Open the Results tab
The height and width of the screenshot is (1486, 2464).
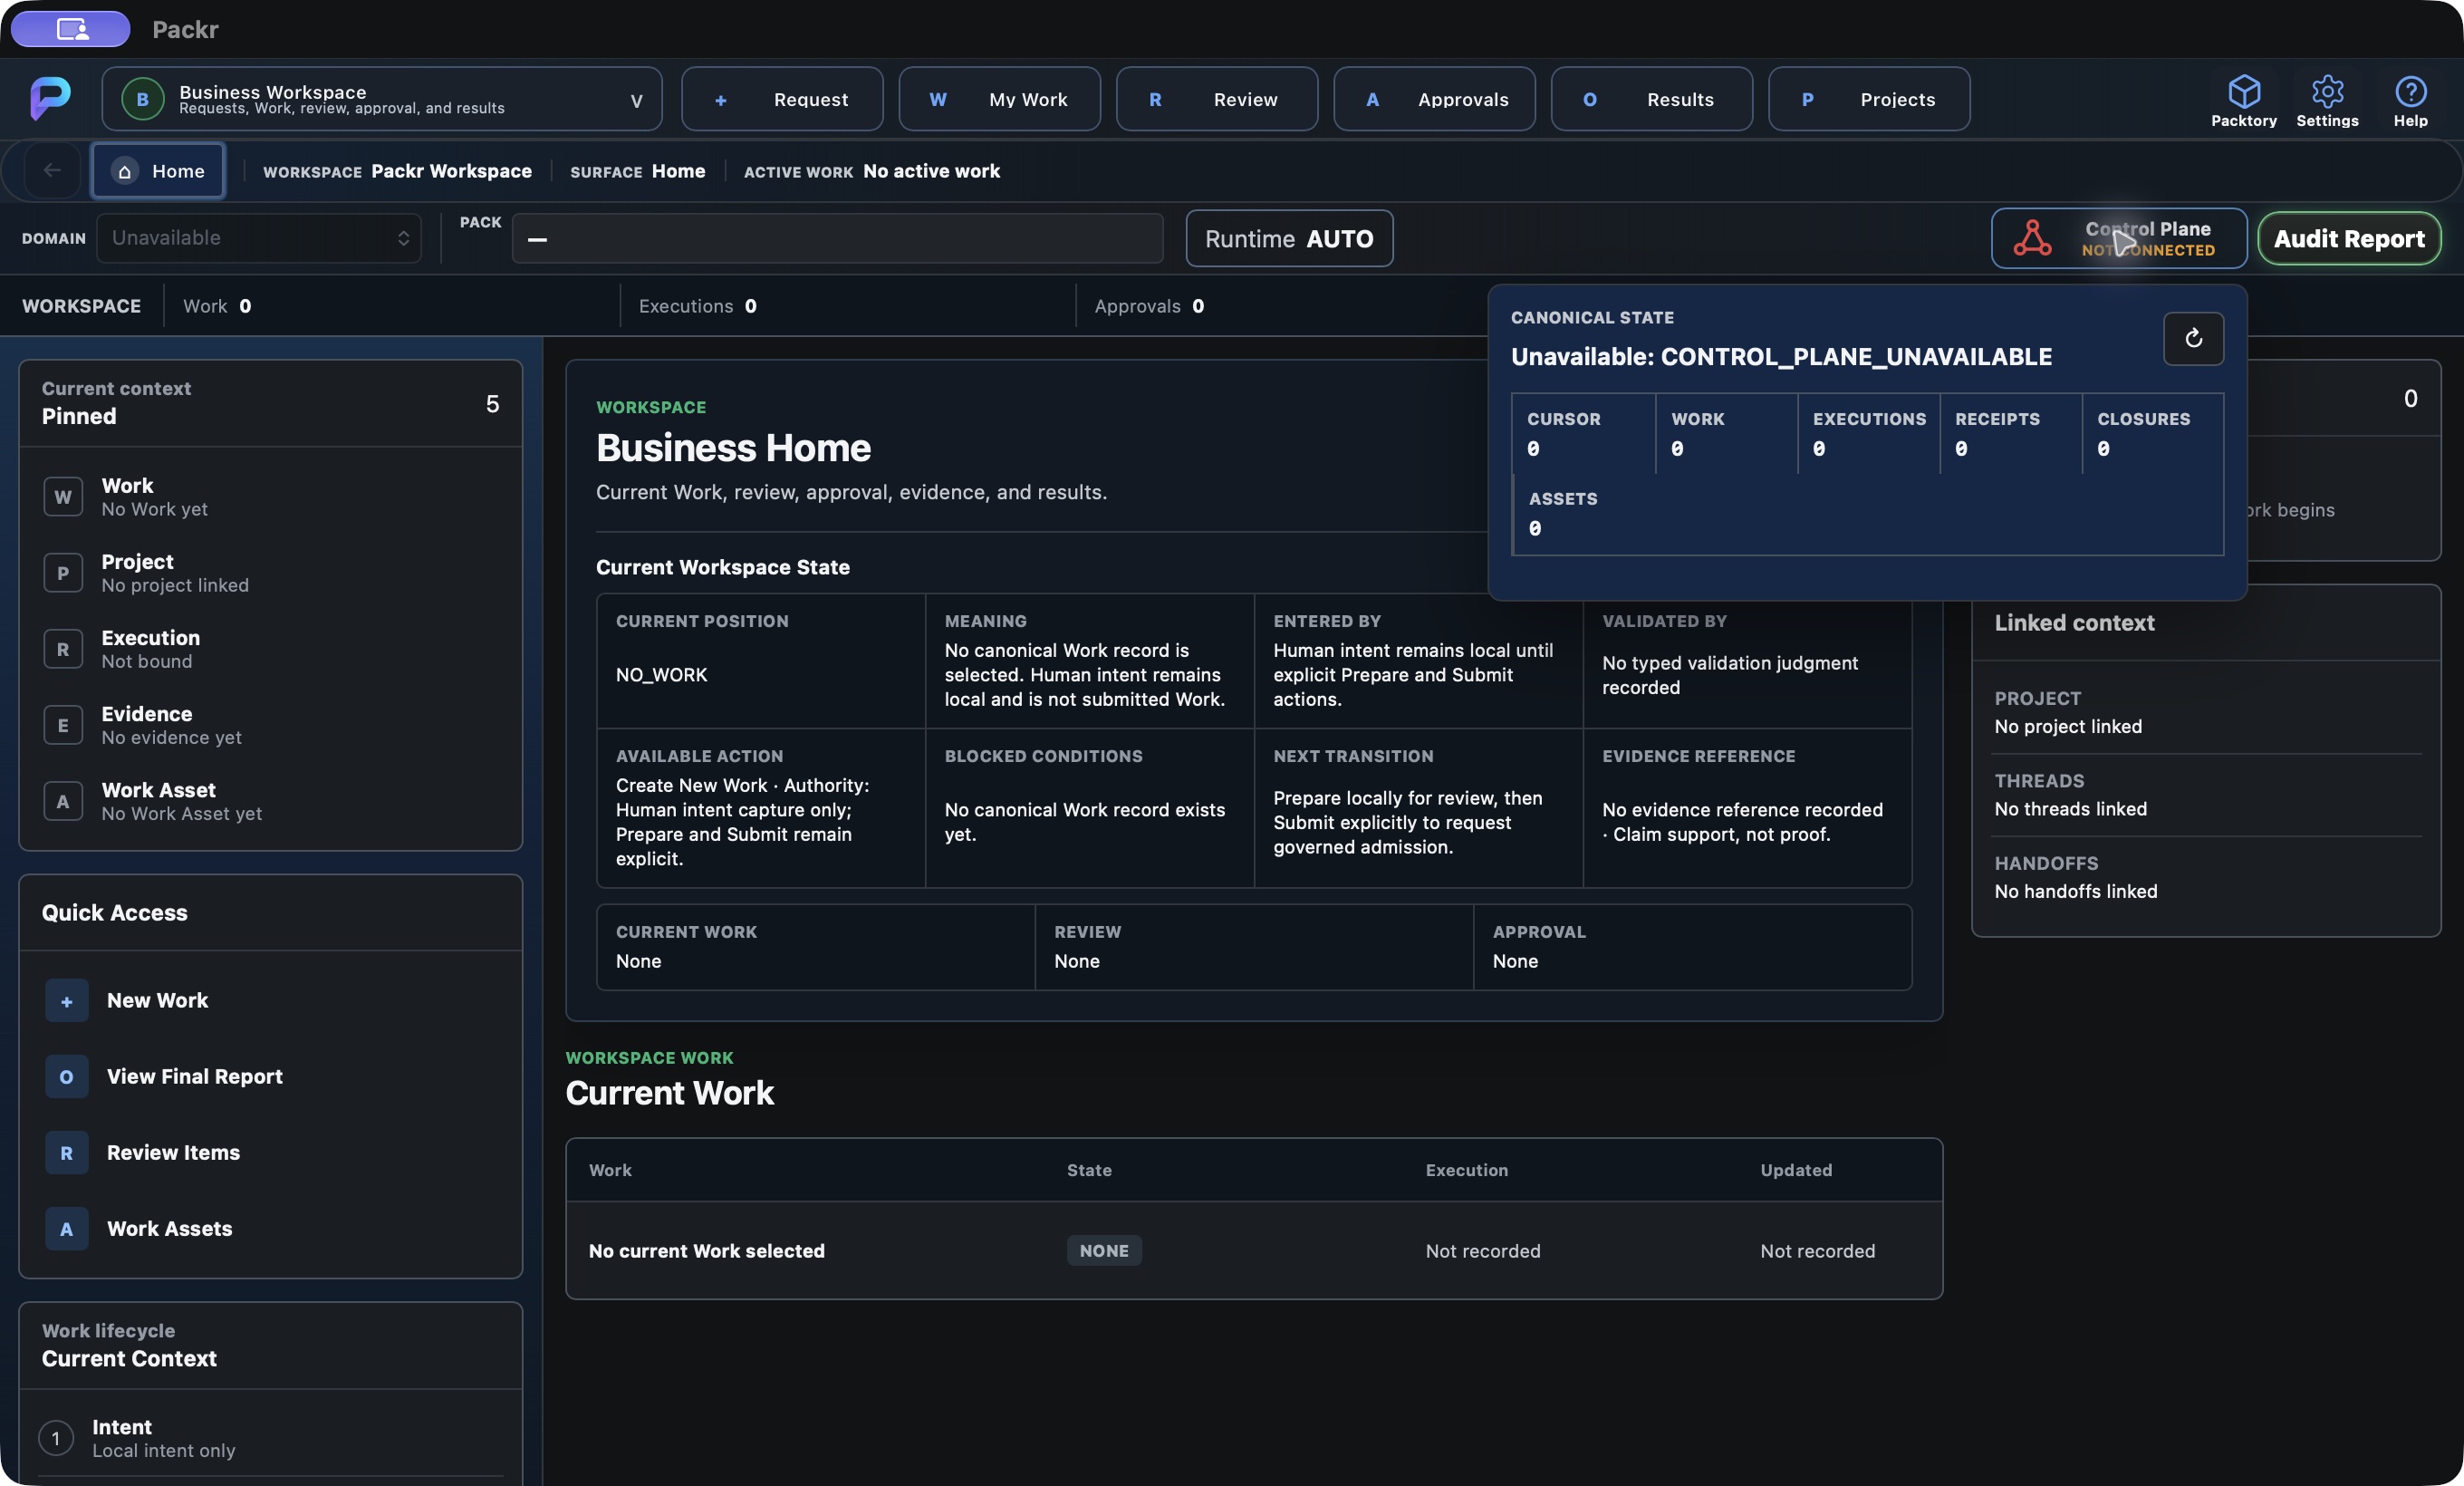pyautogui.click(x=1651, y=99)
